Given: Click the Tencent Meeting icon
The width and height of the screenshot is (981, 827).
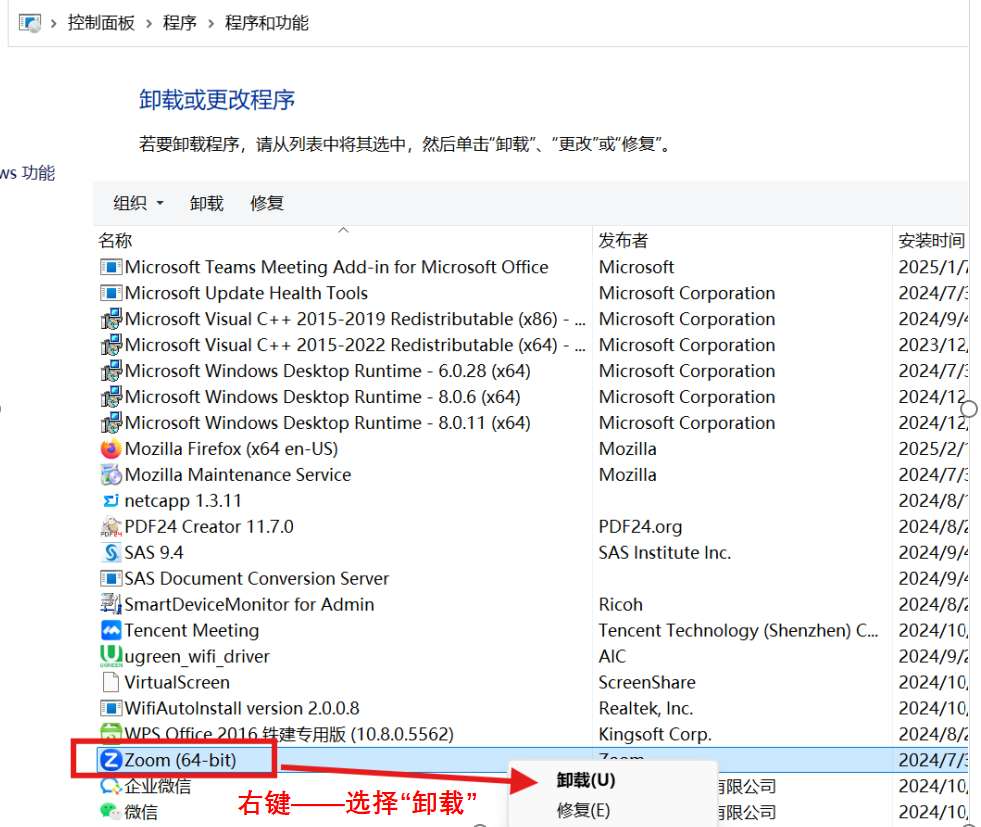Looking at the screenshot, I should (x=111, y=630).
